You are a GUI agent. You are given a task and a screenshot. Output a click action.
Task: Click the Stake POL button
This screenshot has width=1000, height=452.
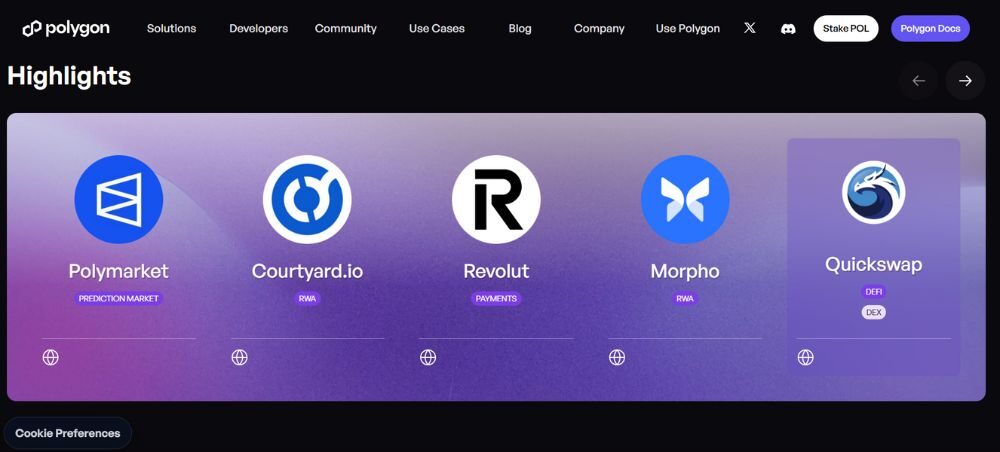point(845,28)
